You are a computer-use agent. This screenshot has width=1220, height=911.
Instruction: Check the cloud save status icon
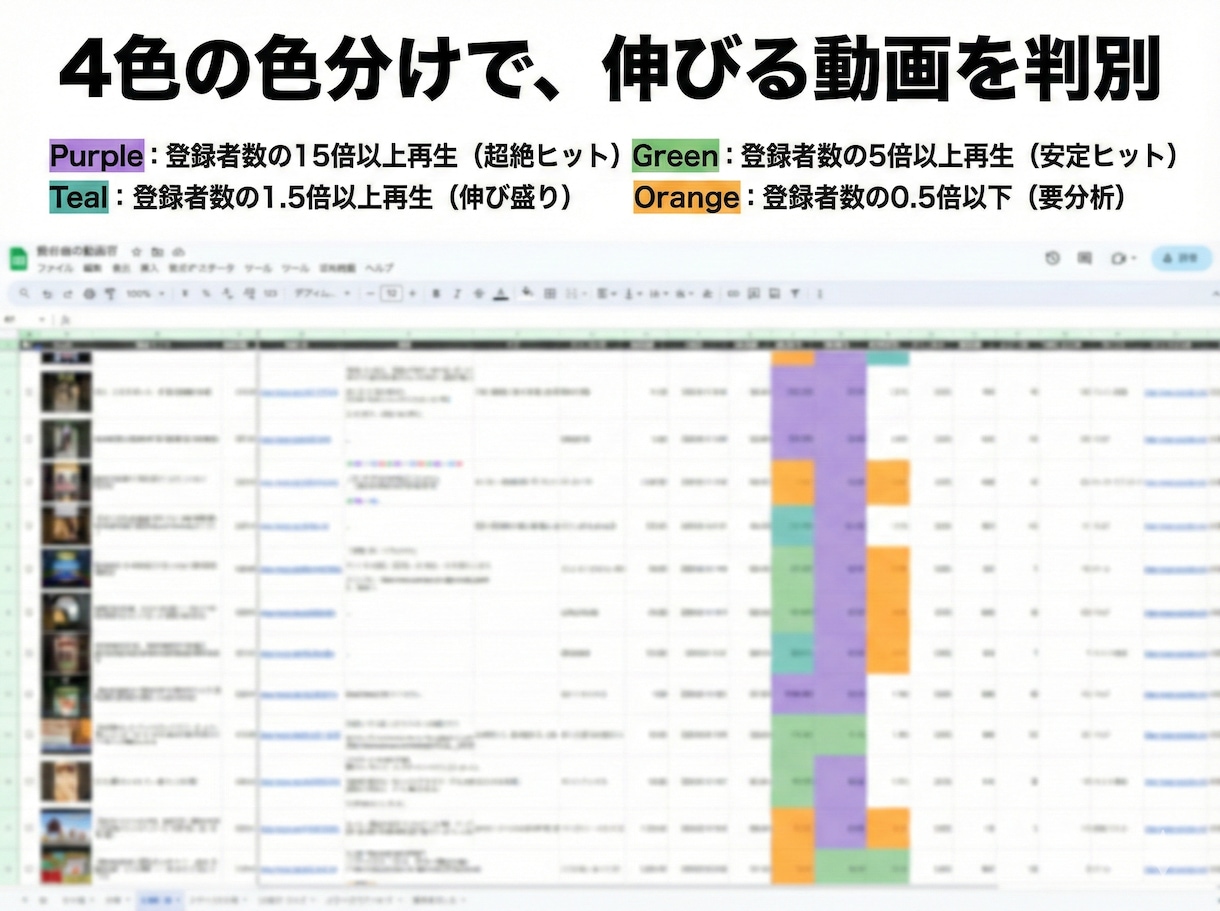[178, 250]
